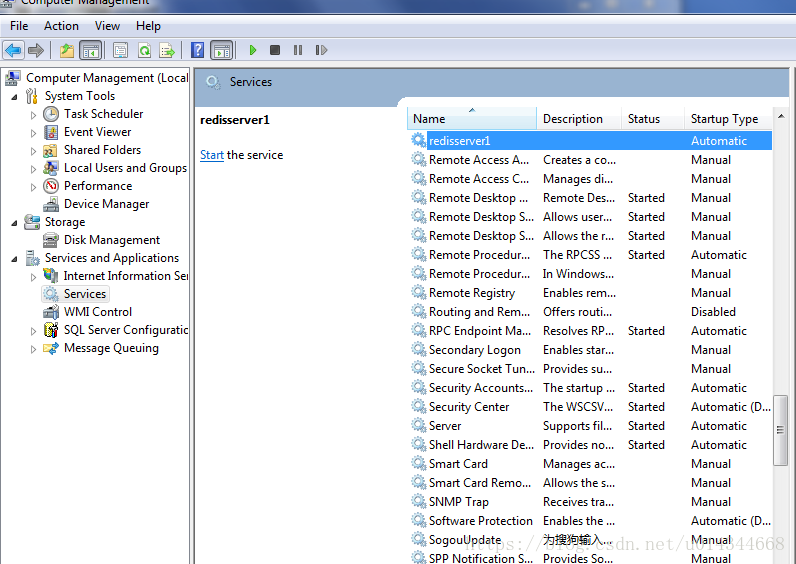Image resolution: width=796 pixels, height=564 pixels.
Task: Expand the SQL Server Configuration node
Action: [x=33, y=331]
